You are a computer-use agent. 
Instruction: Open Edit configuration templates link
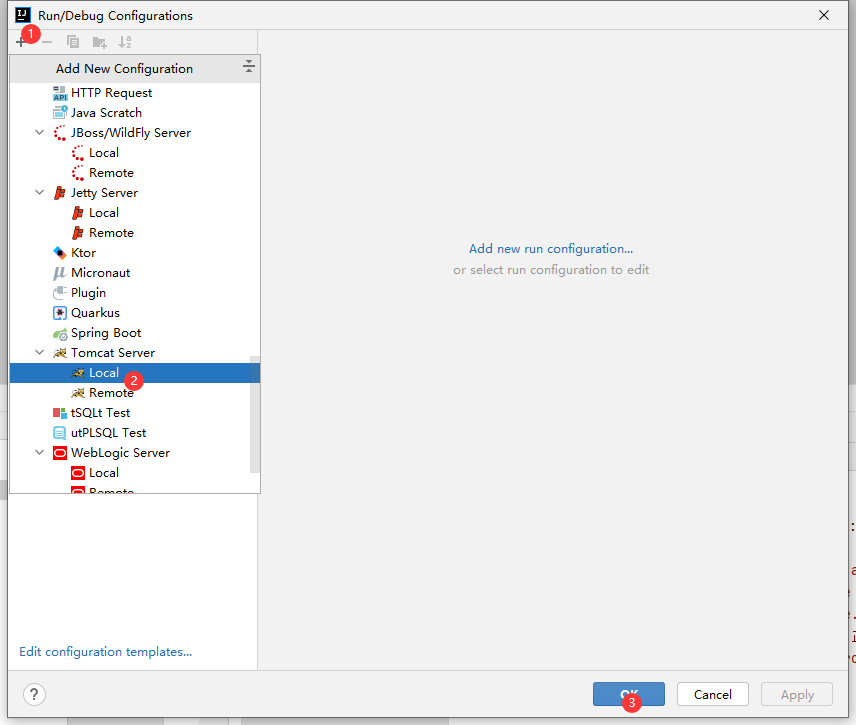(105, 652)
